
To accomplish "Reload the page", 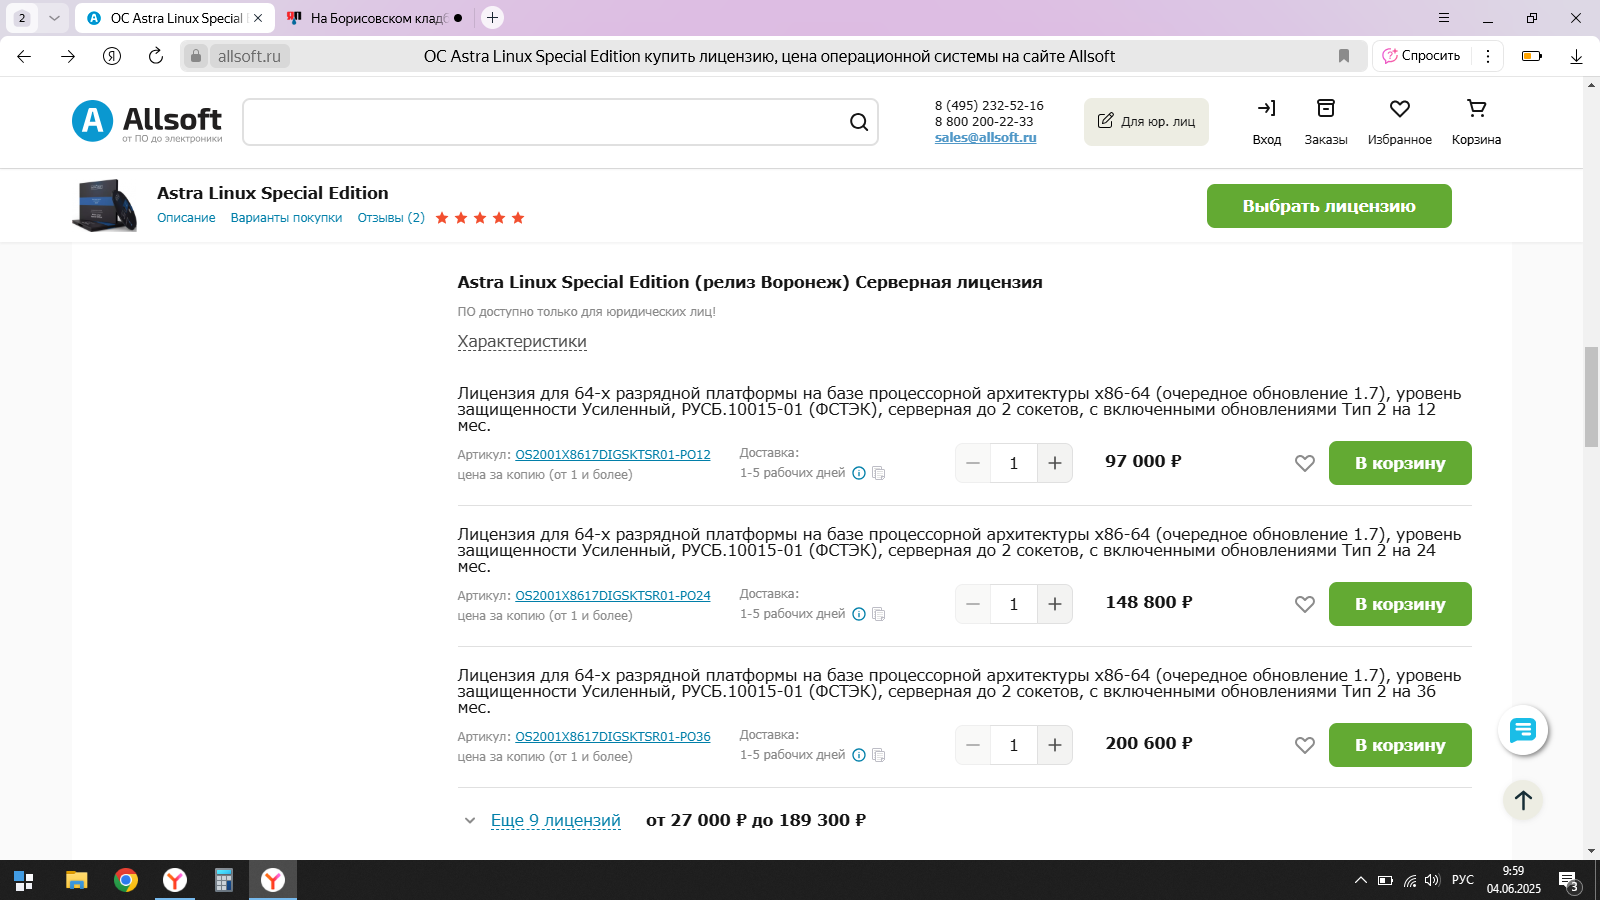I will [156, 56].
